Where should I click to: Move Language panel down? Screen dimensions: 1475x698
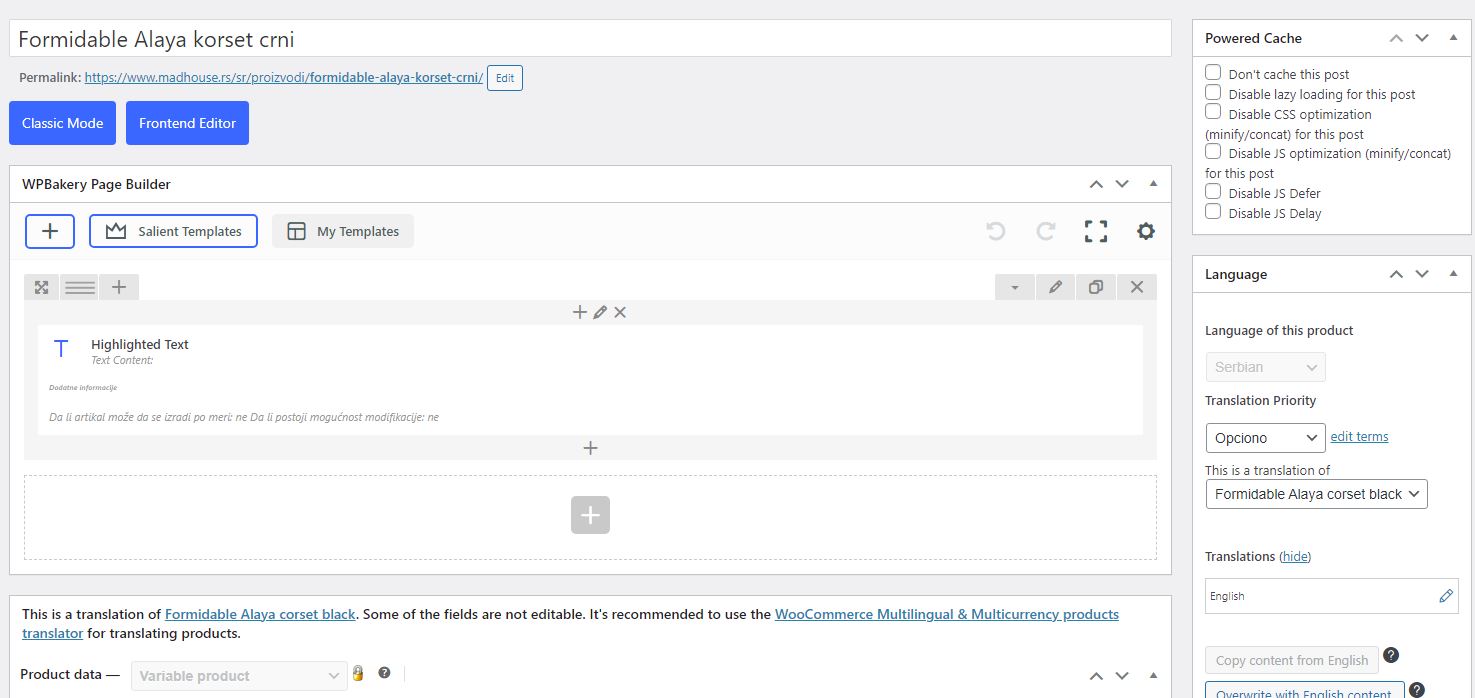[1422, 274]
